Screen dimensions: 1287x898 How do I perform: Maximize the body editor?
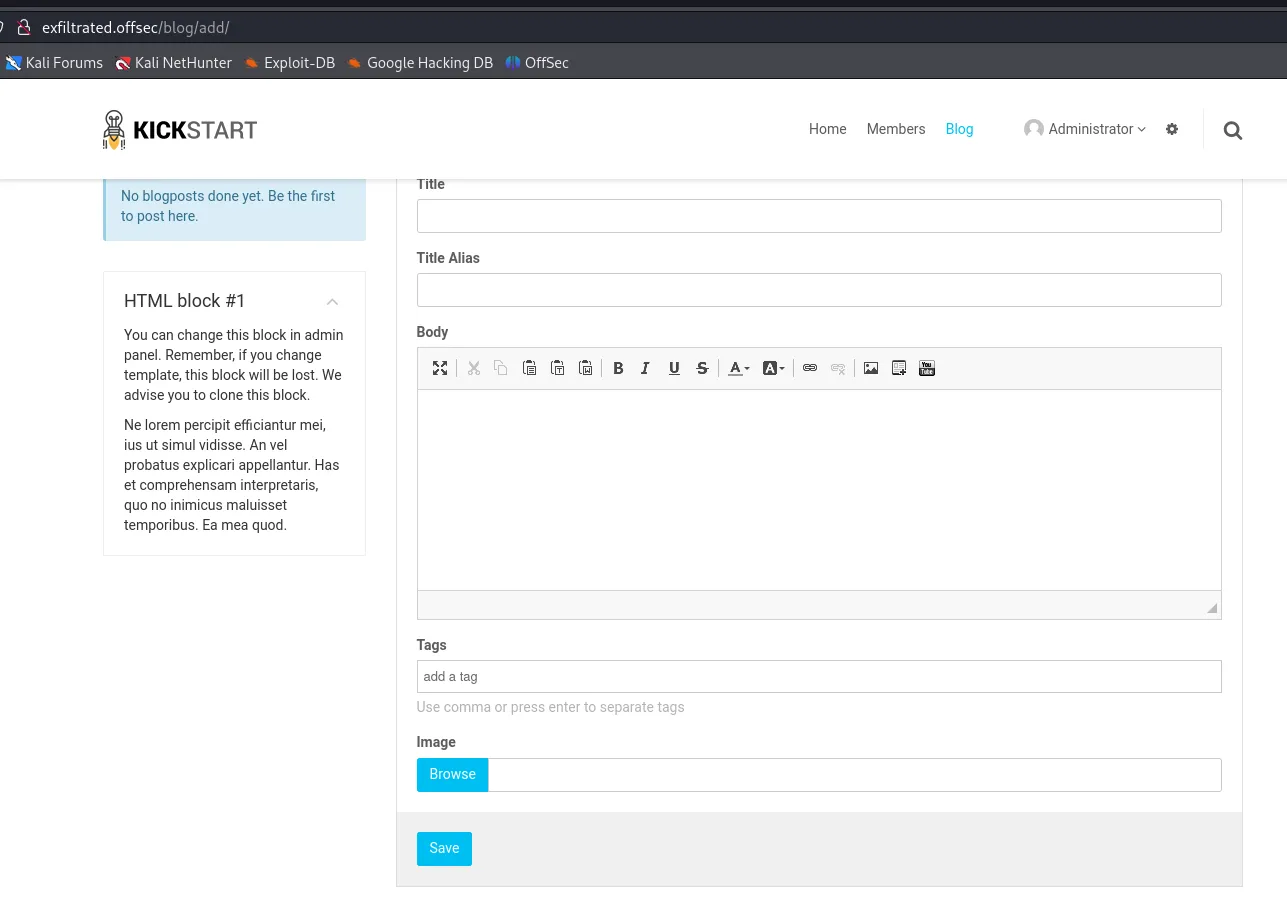click(x=440, y=368)
